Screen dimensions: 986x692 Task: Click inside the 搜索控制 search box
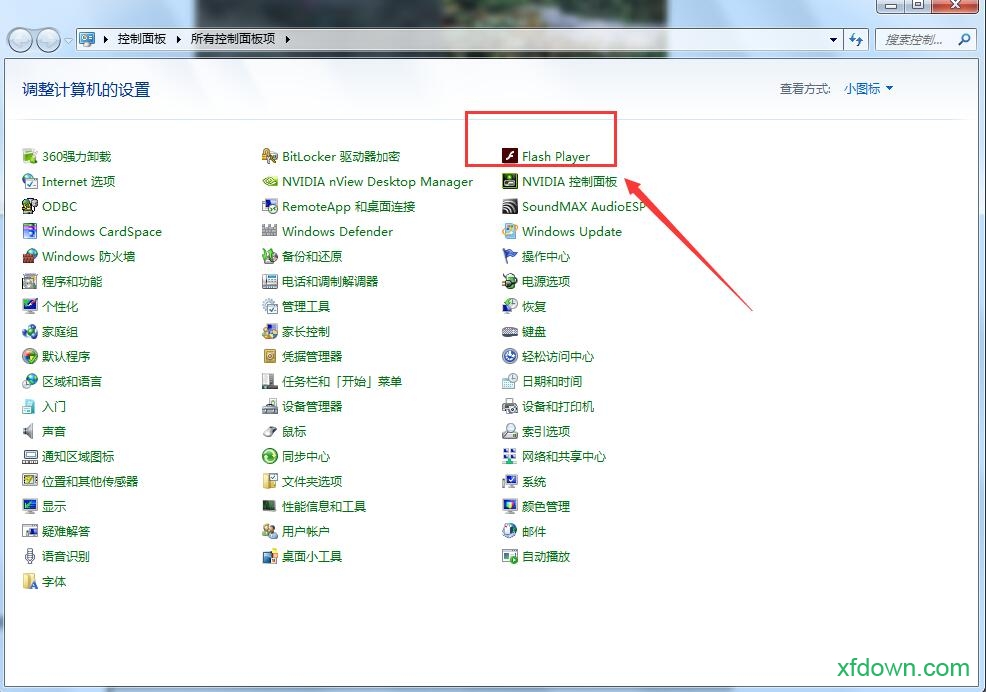tap(915, 39)
